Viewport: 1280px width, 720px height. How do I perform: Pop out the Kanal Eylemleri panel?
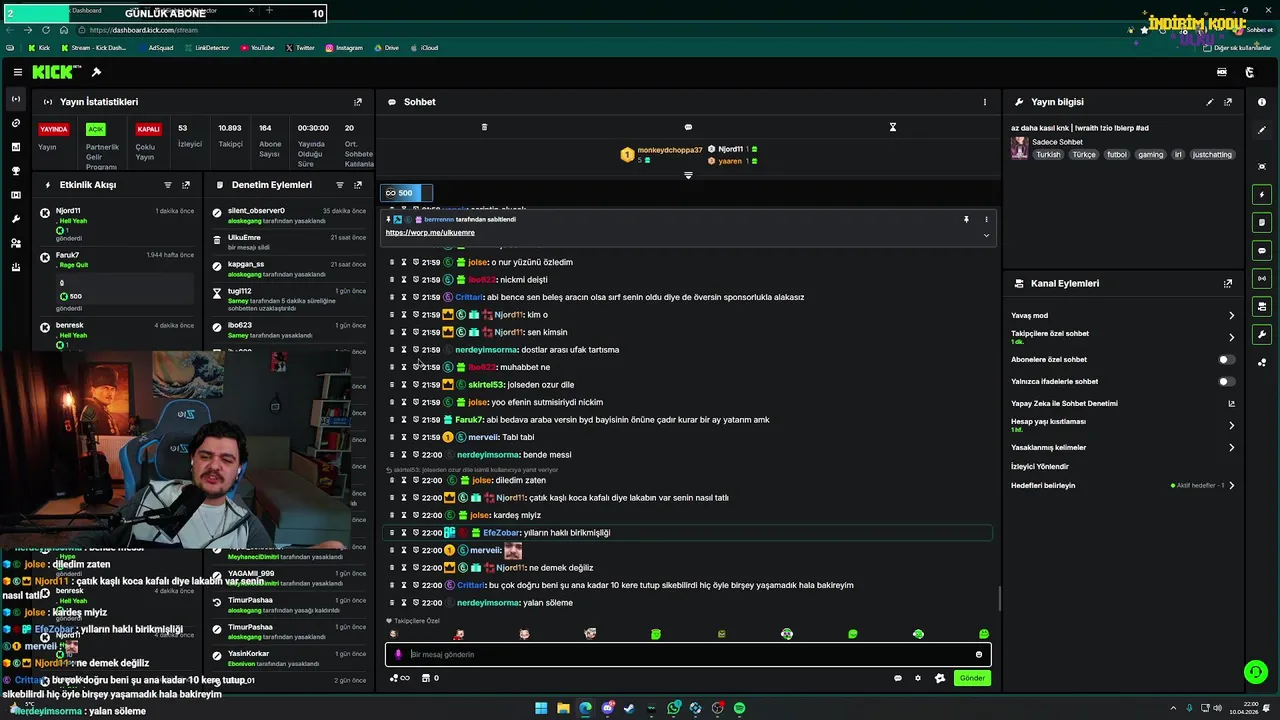(1228, 284)
